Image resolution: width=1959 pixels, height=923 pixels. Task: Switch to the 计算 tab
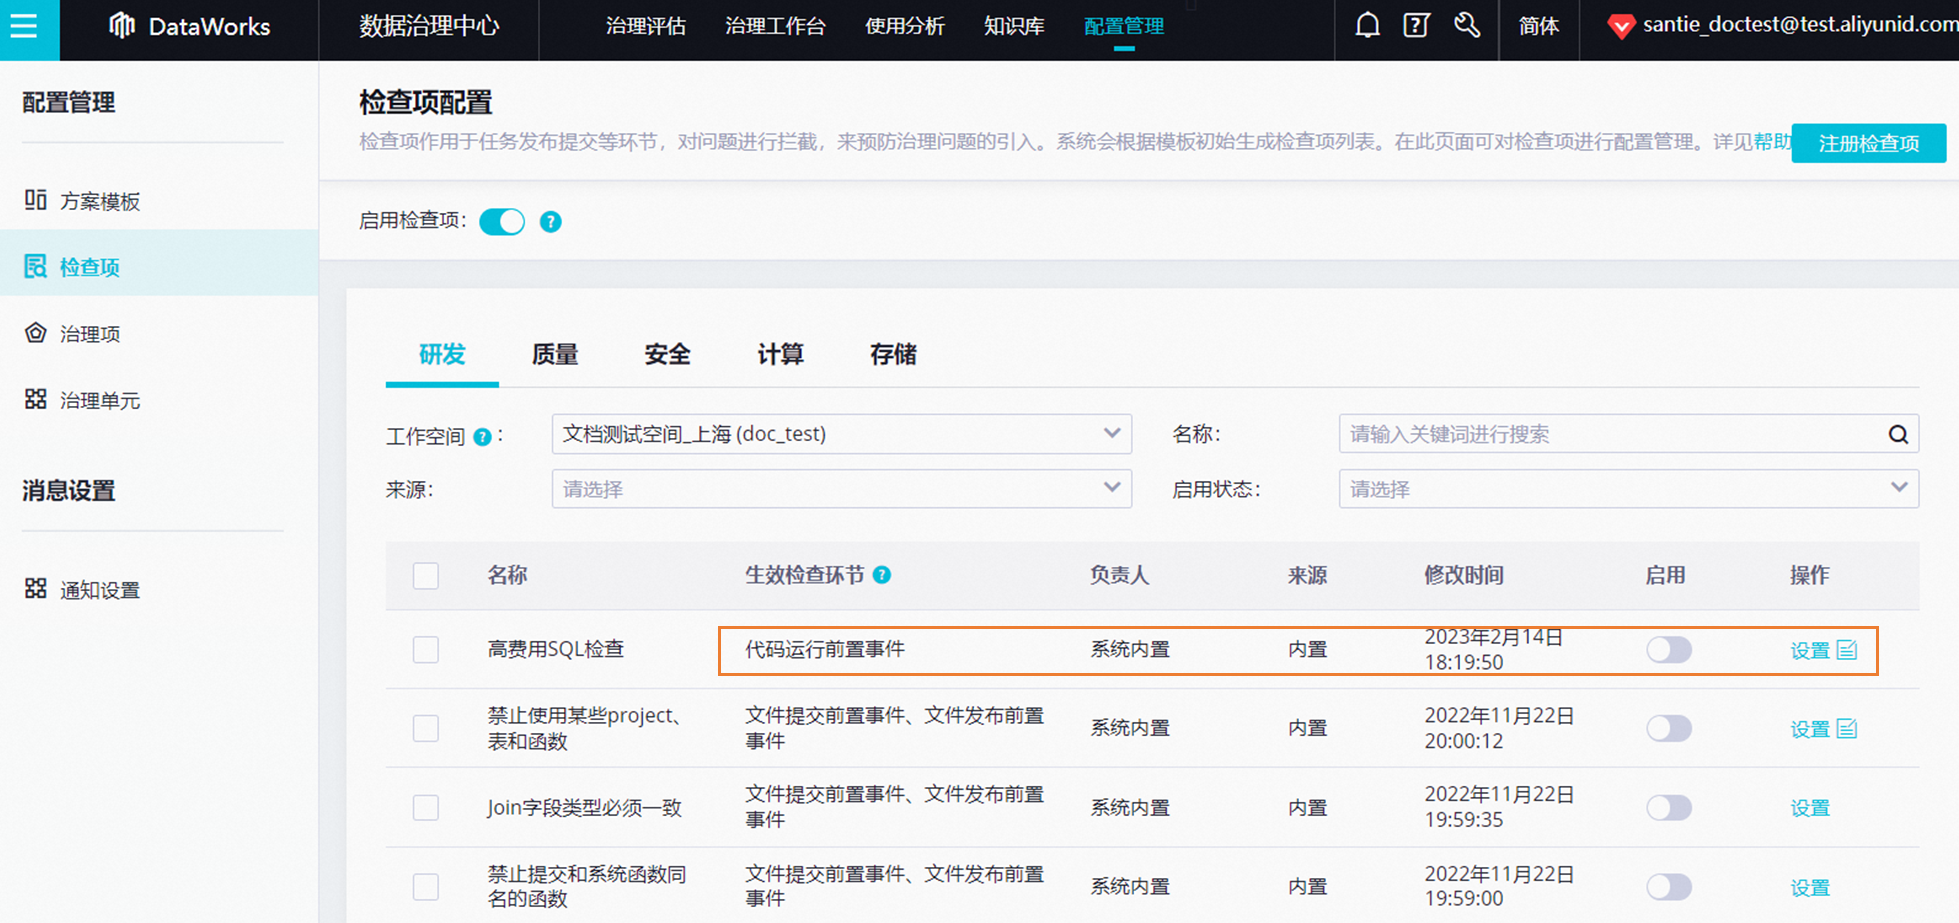tap(781, 355)
